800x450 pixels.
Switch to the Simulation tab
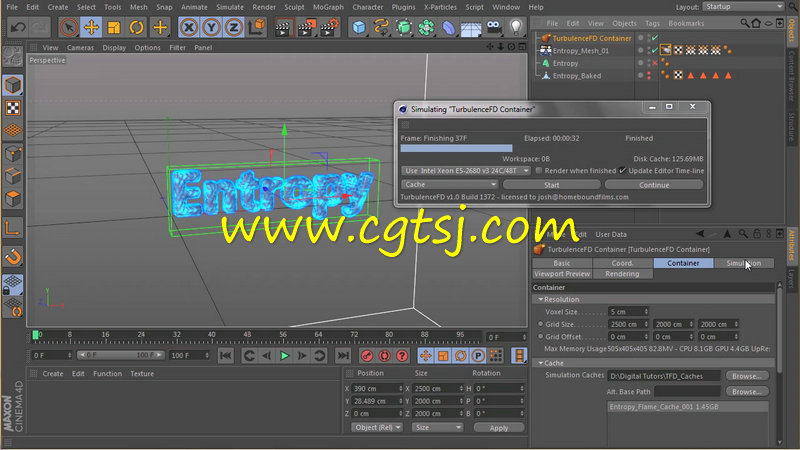743,263
